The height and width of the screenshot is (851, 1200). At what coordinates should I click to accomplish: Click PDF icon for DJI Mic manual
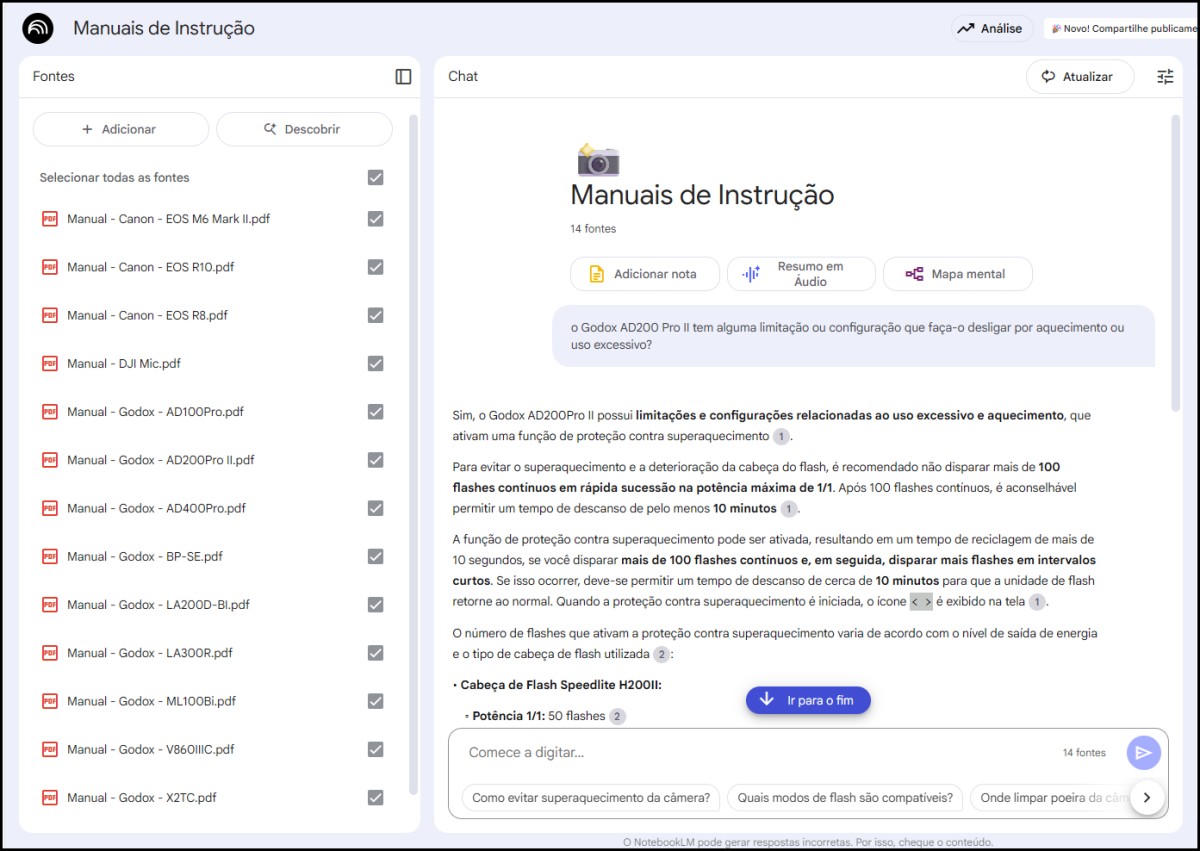click(x=50, y=364)
